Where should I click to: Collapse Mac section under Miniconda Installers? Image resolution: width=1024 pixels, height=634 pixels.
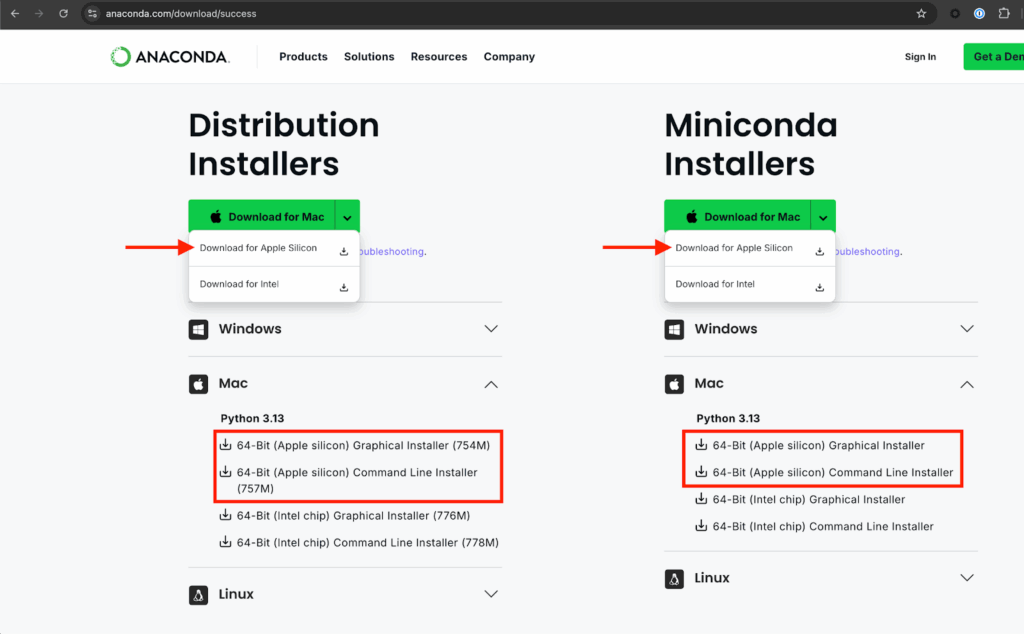tap(967, 384)
